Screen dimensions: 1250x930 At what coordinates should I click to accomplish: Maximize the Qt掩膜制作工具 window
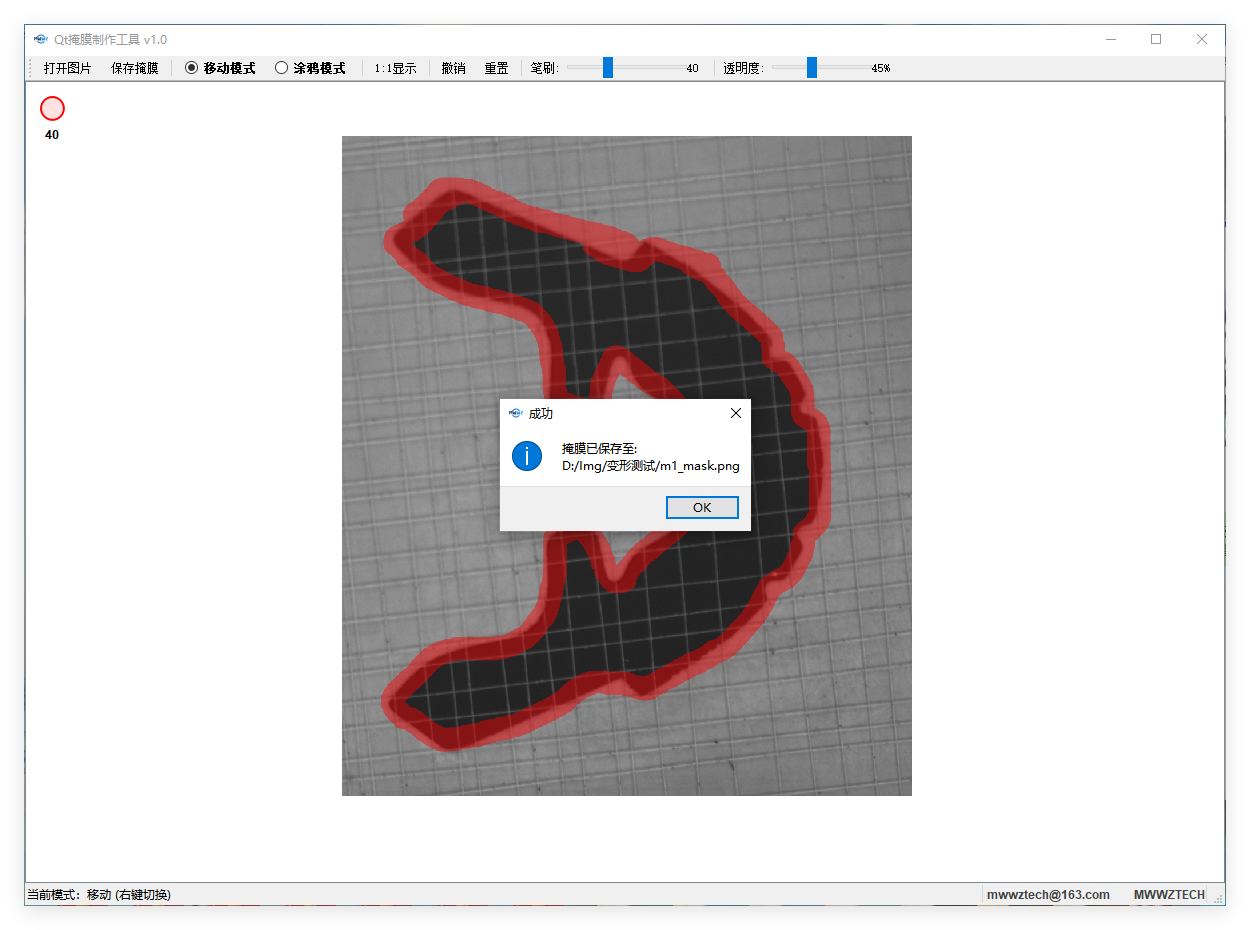tap(1156, 39)
